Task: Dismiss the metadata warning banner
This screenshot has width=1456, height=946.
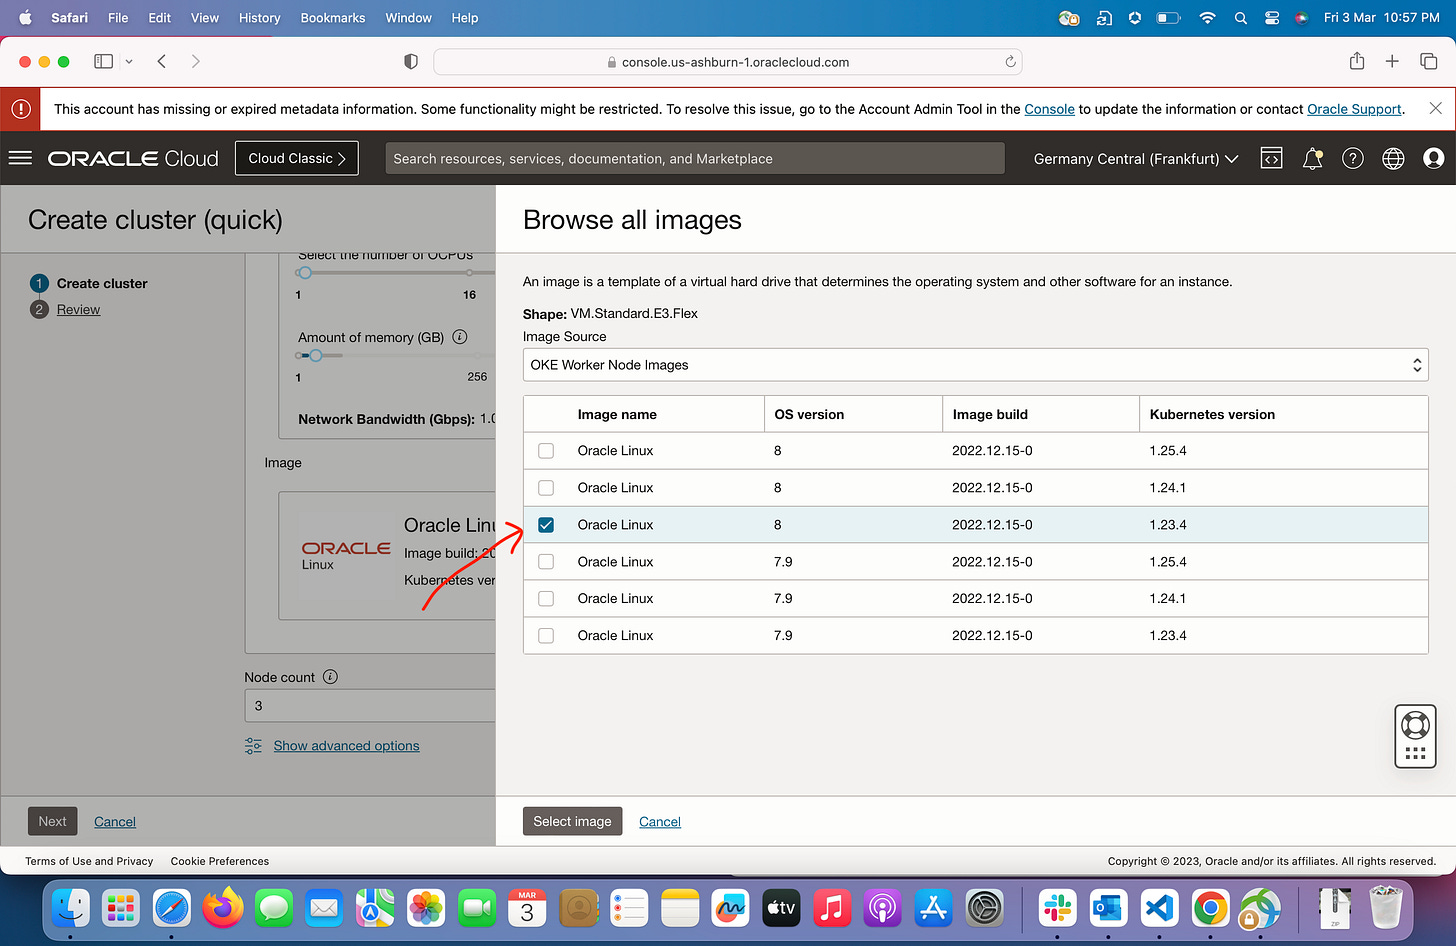Action: point(1435,108)
